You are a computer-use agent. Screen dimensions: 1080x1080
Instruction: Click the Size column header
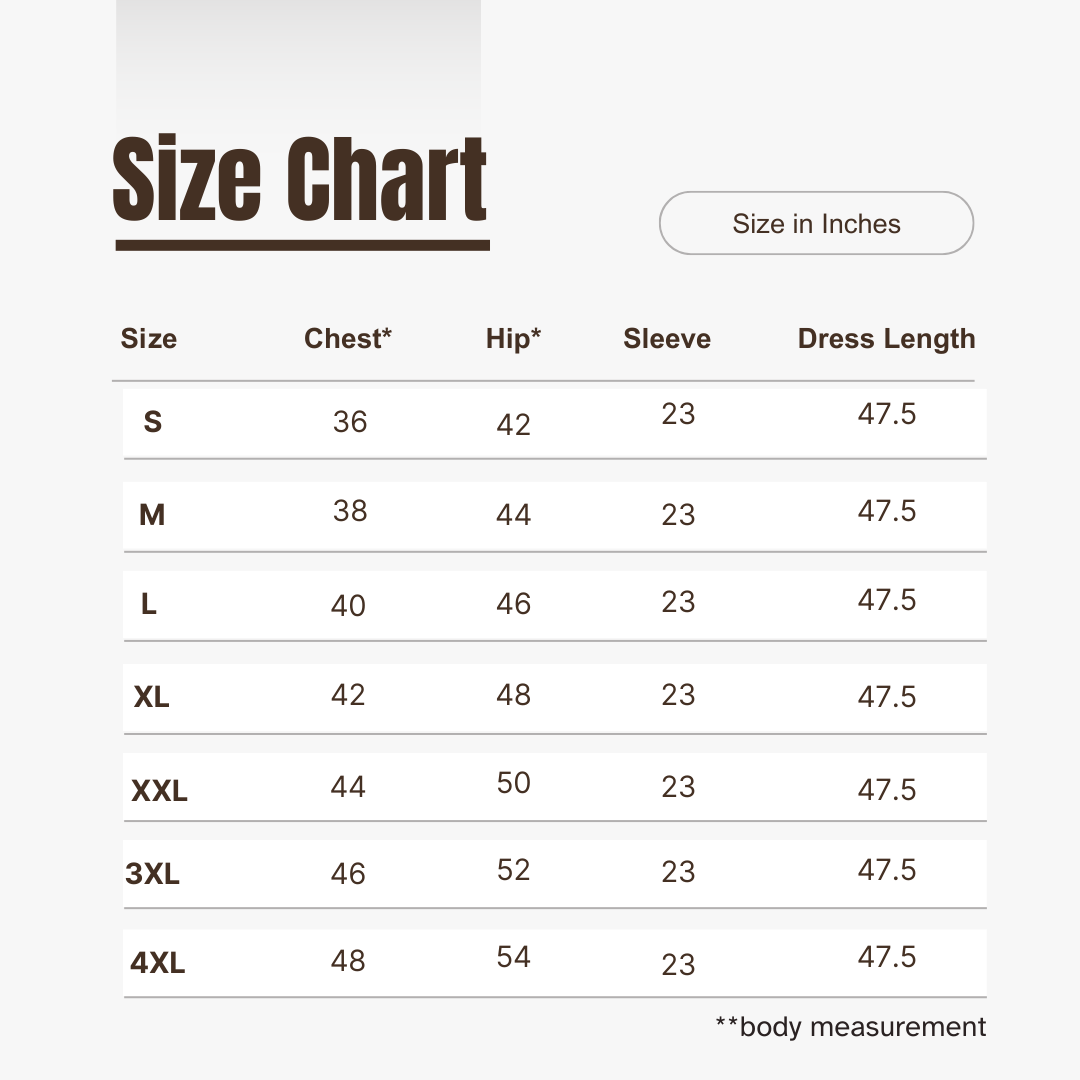pos(149,339)
